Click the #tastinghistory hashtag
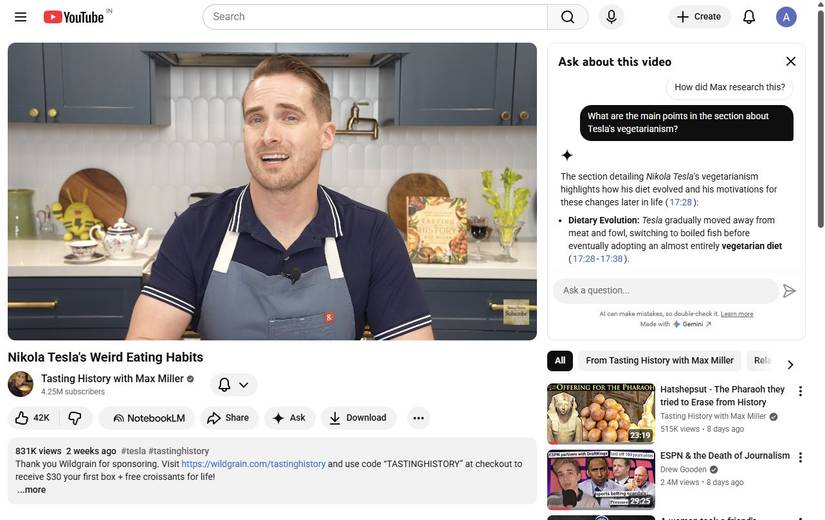825x520 pixels. (x=179, y=451)
